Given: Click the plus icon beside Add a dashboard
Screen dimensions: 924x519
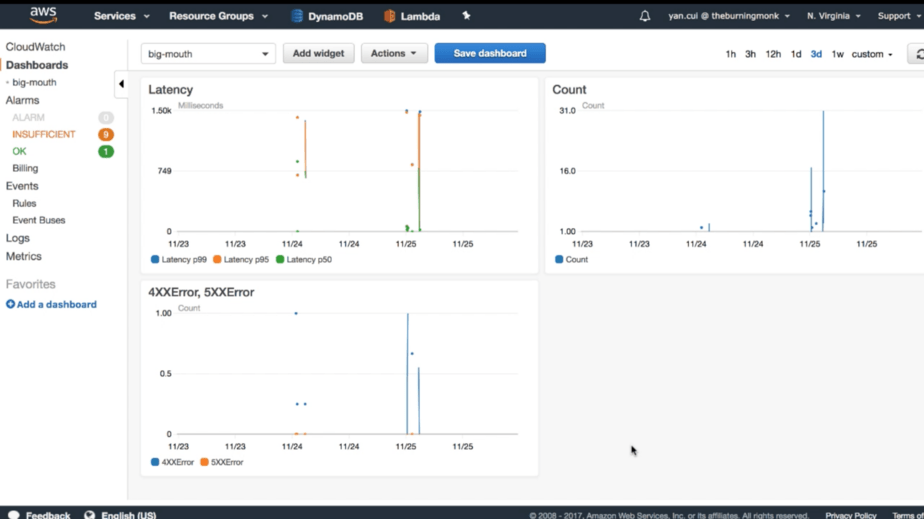Looking at the screenshot, I should click(11, 304).
